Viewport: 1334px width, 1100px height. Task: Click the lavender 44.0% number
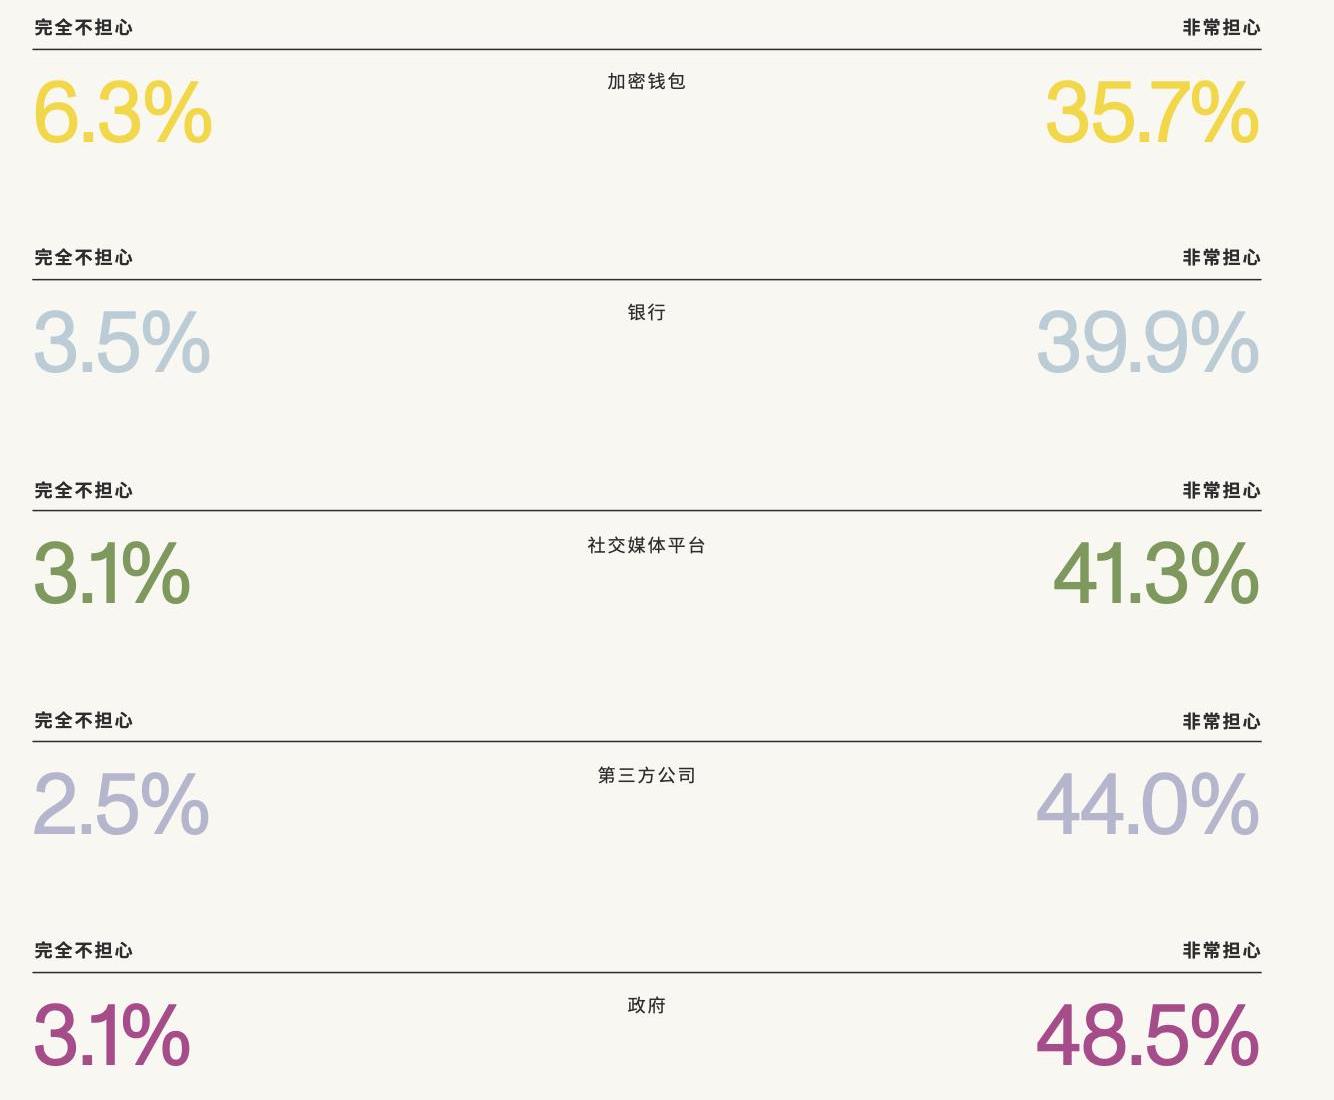click(1147, 804)
